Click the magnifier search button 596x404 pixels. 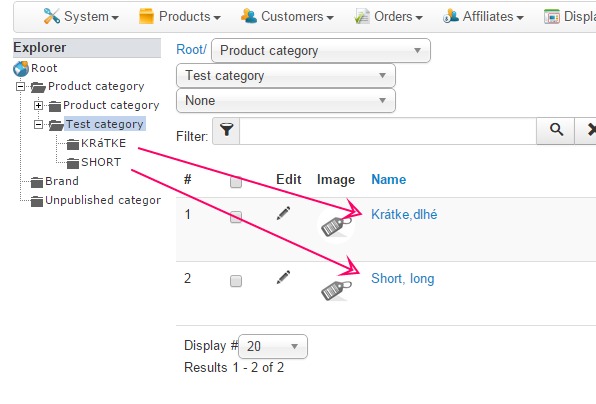pyautogui.click(x=556, y=130)
